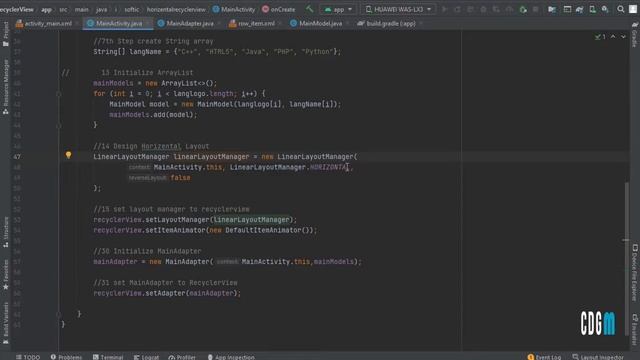Click the 'HORIZONTAL' constant in code
The width and height of the screenshot is (640, 360).
coord(329,167)
